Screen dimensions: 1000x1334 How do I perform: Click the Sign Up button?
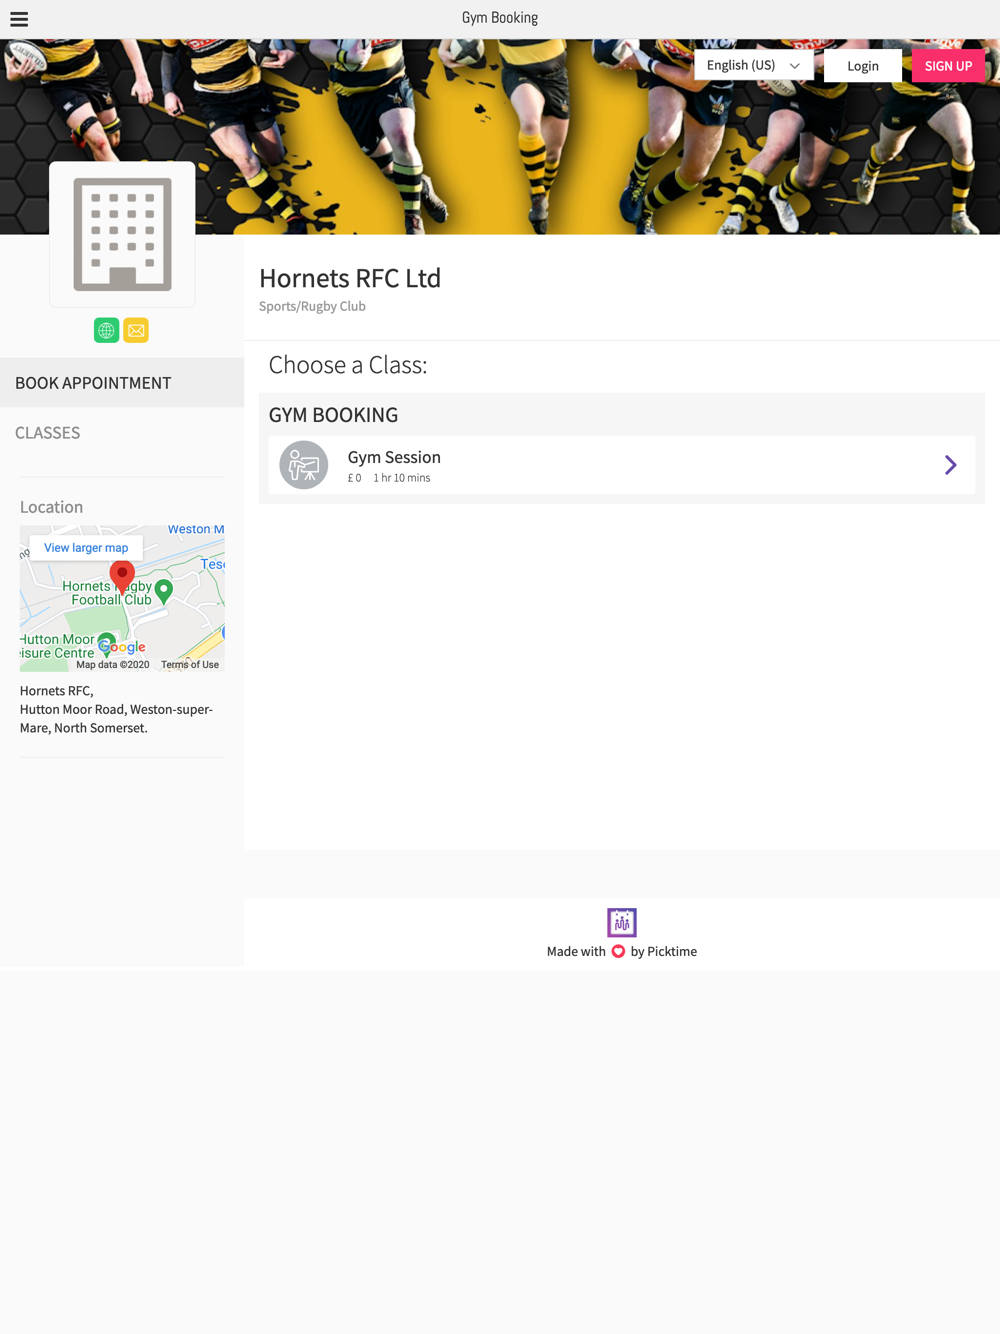(948, 66)
